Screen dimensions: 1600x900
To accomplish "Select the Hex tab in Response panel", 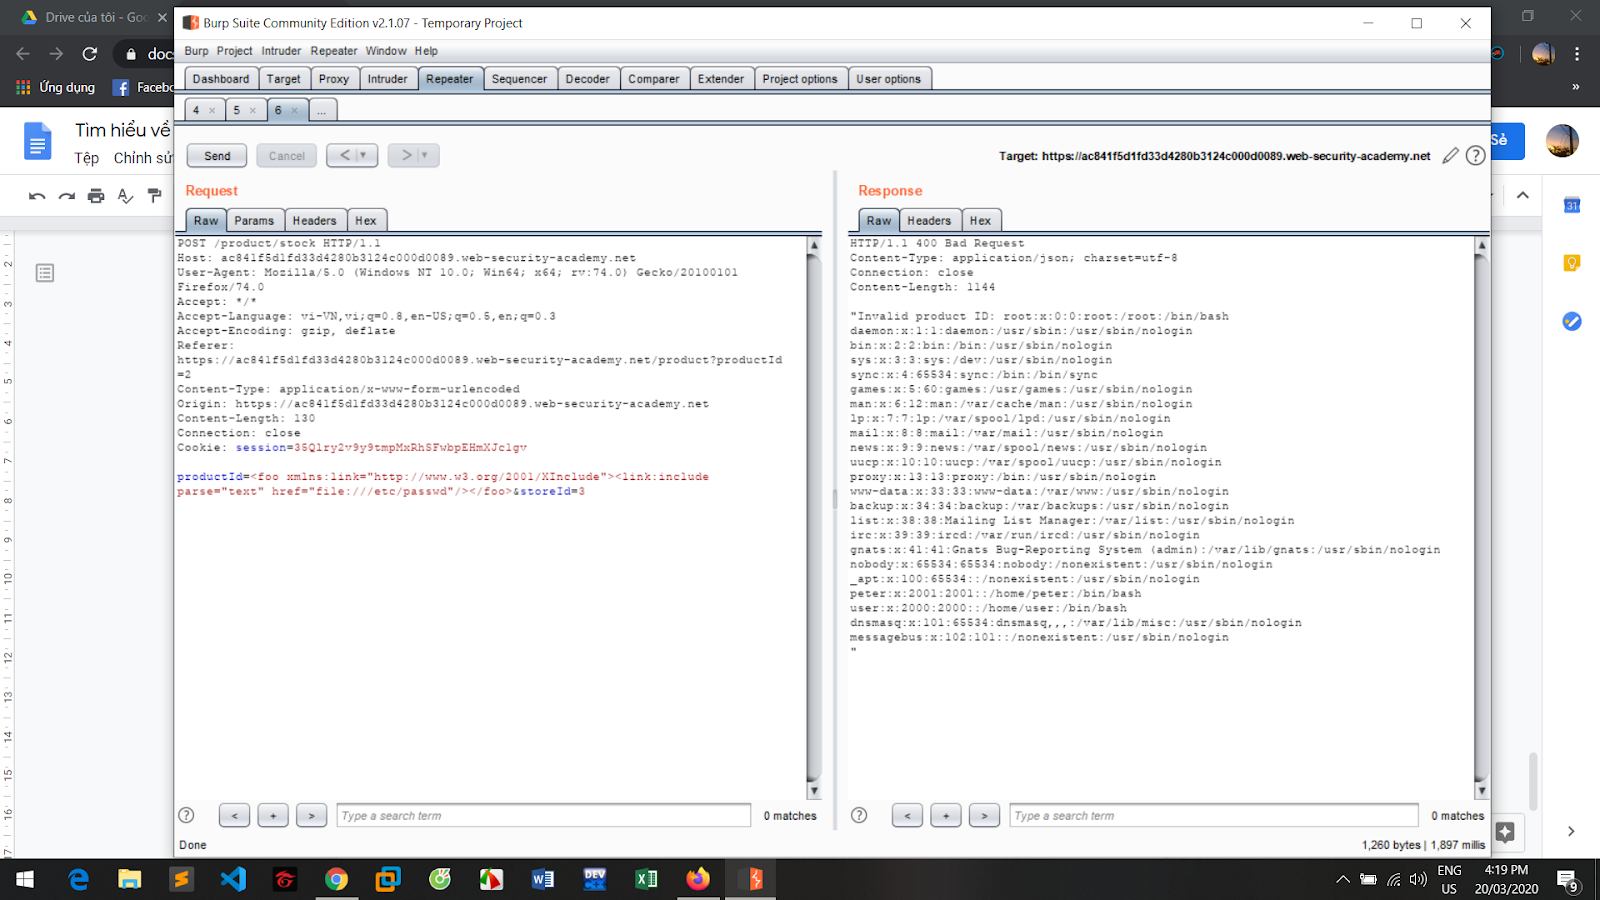I will 980,221.
